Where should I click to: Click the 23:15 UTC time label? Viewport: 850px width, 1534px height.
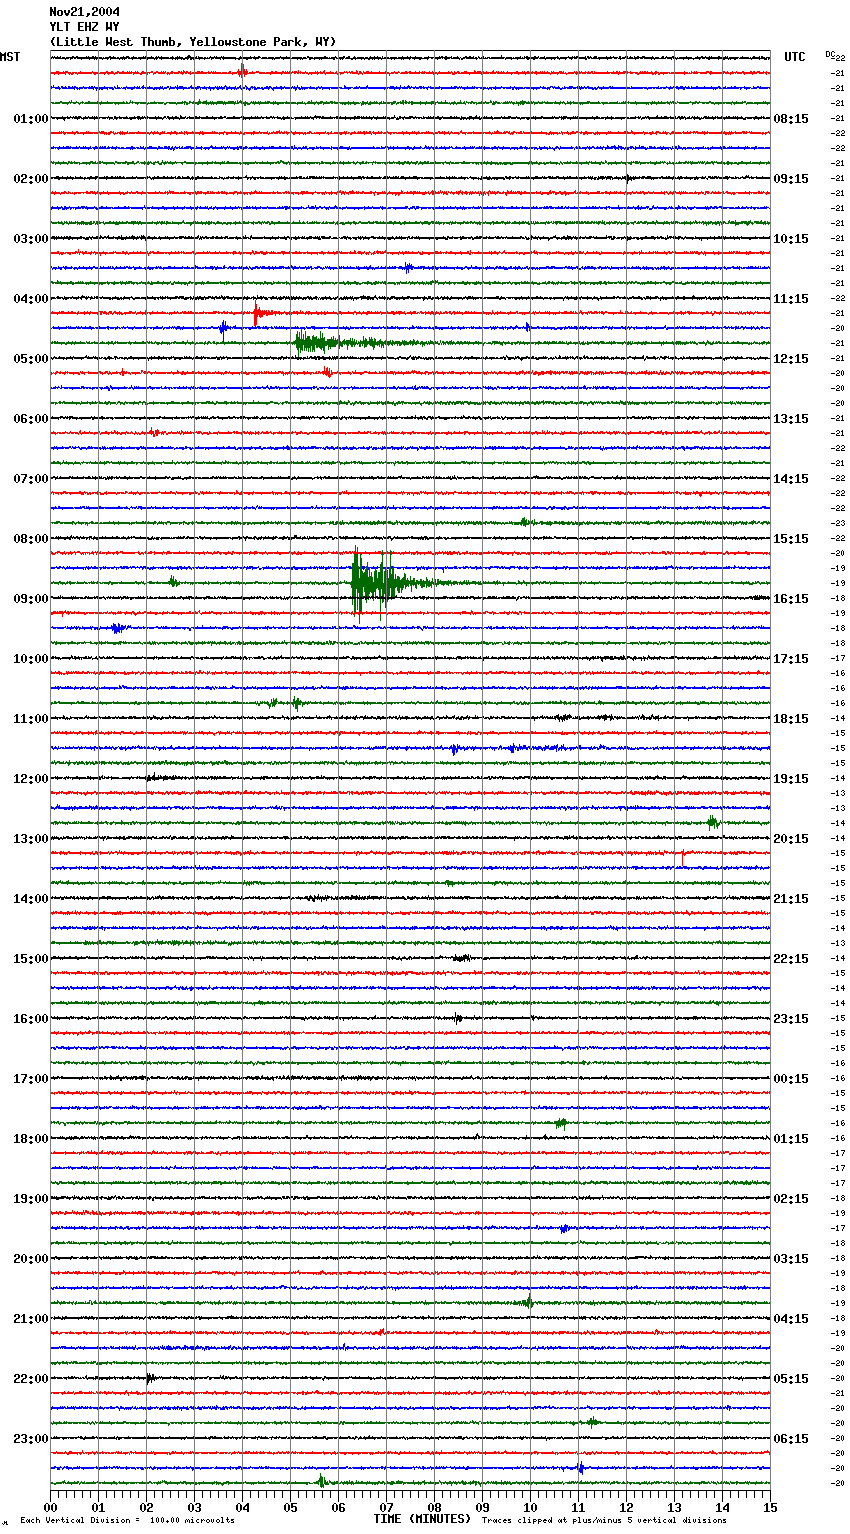pyautogui.click(x=791, y=1019)
